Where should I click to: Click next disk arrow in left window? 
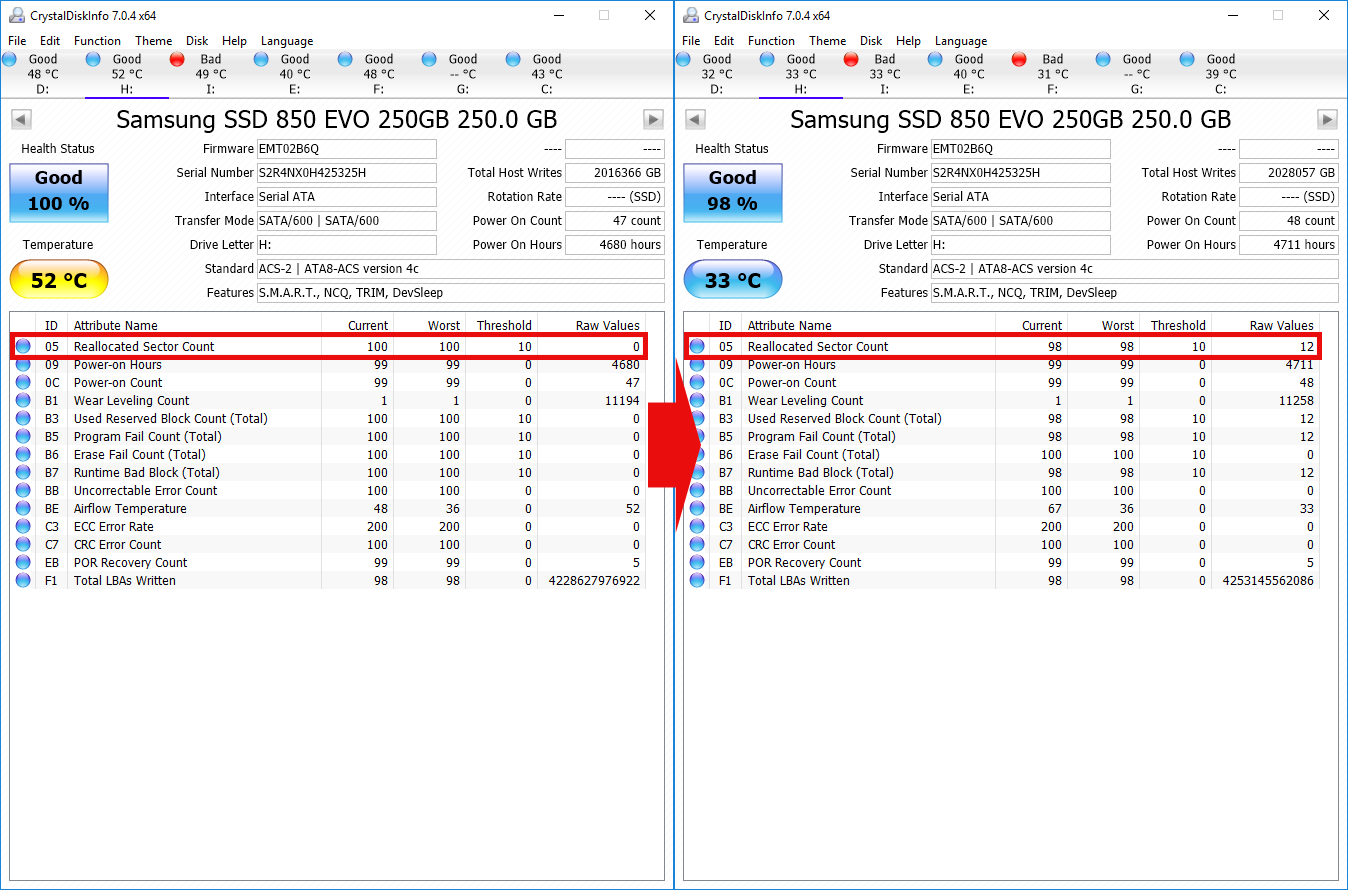pyautogui.click(x=653, y=120)
